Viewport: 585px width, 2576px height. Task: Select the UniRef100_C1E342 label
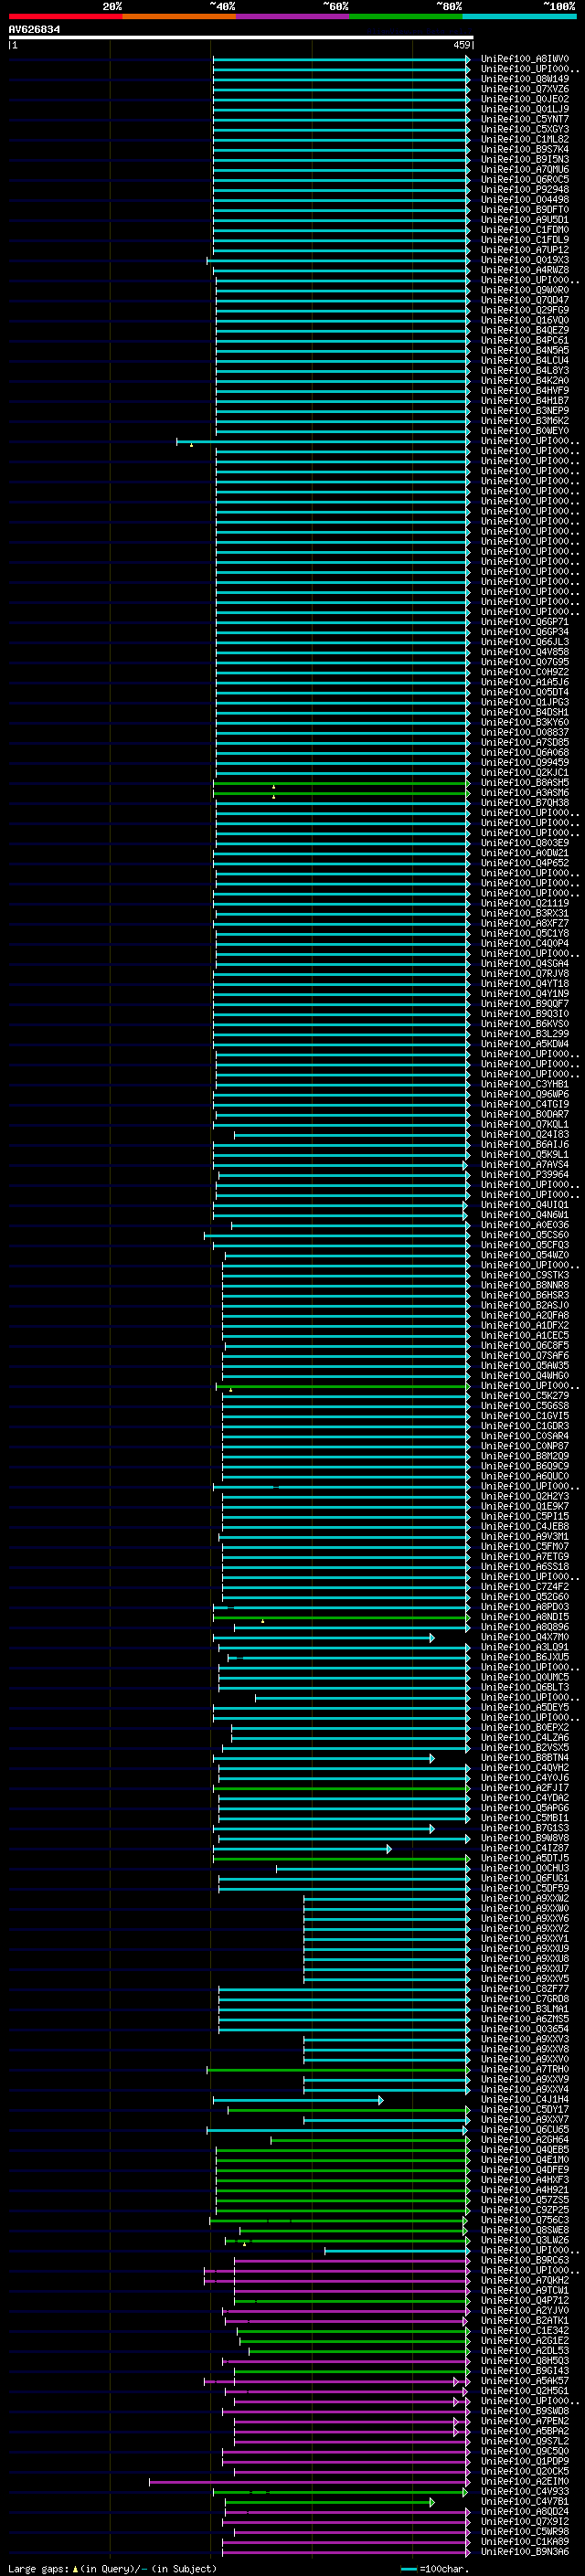coord(525,2330)
